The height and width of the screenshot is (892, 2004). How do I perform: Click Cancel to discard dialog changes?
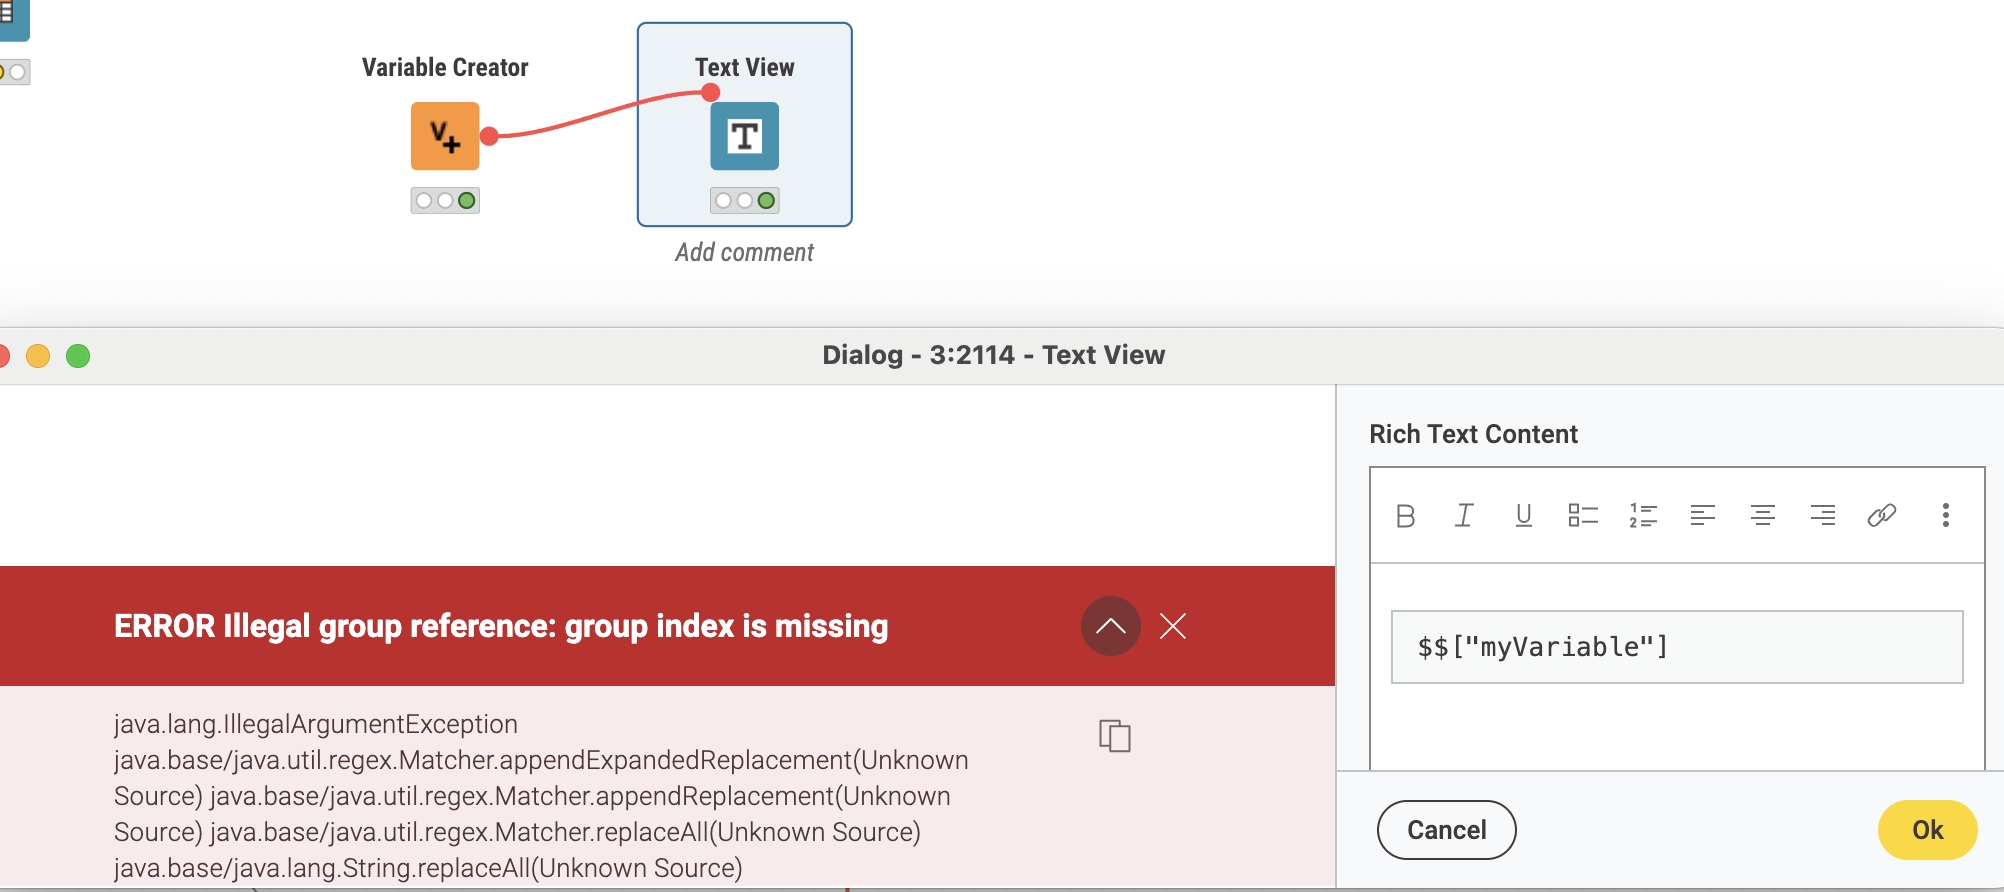tap(1446, 830)
